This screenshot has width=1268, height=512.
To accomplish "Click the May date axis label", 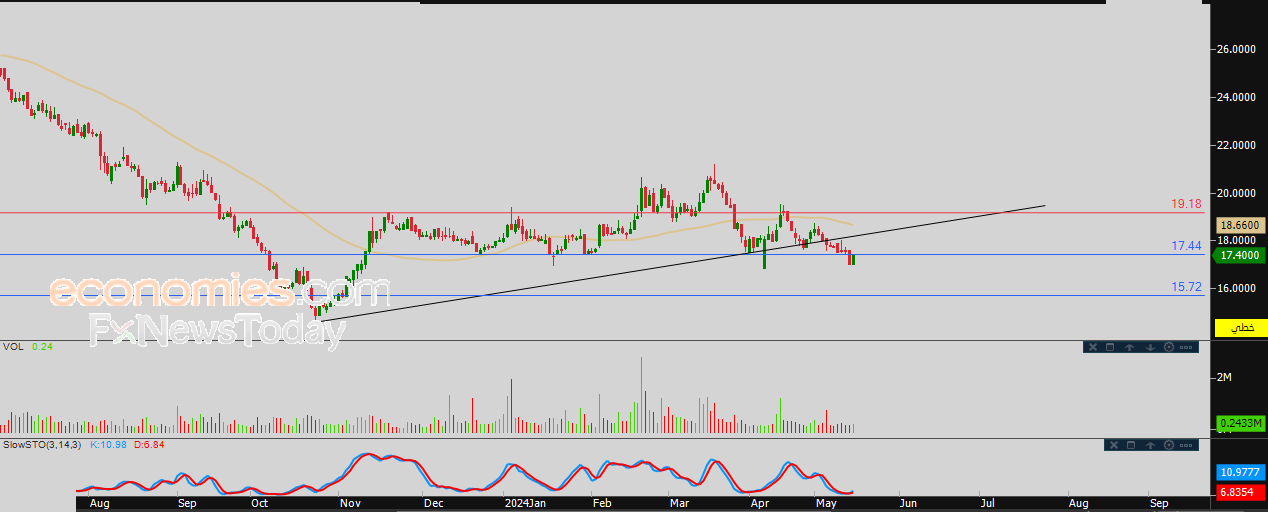I will click(827, 503).
